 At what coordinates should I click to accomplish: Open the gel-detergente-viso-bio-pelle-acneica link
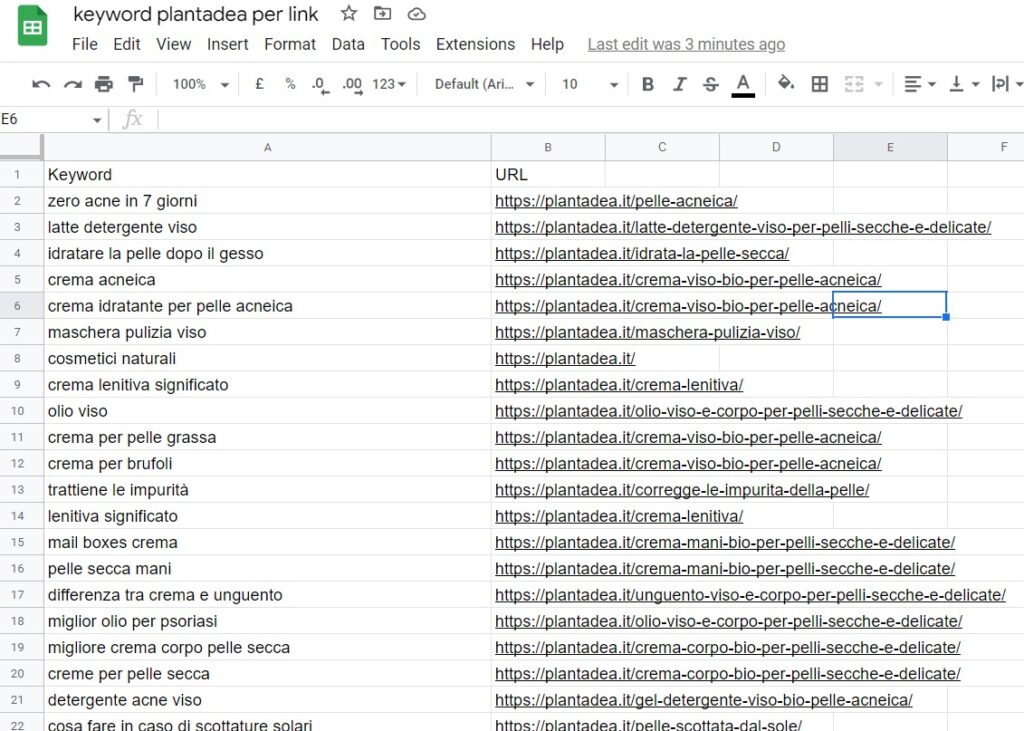703,700
